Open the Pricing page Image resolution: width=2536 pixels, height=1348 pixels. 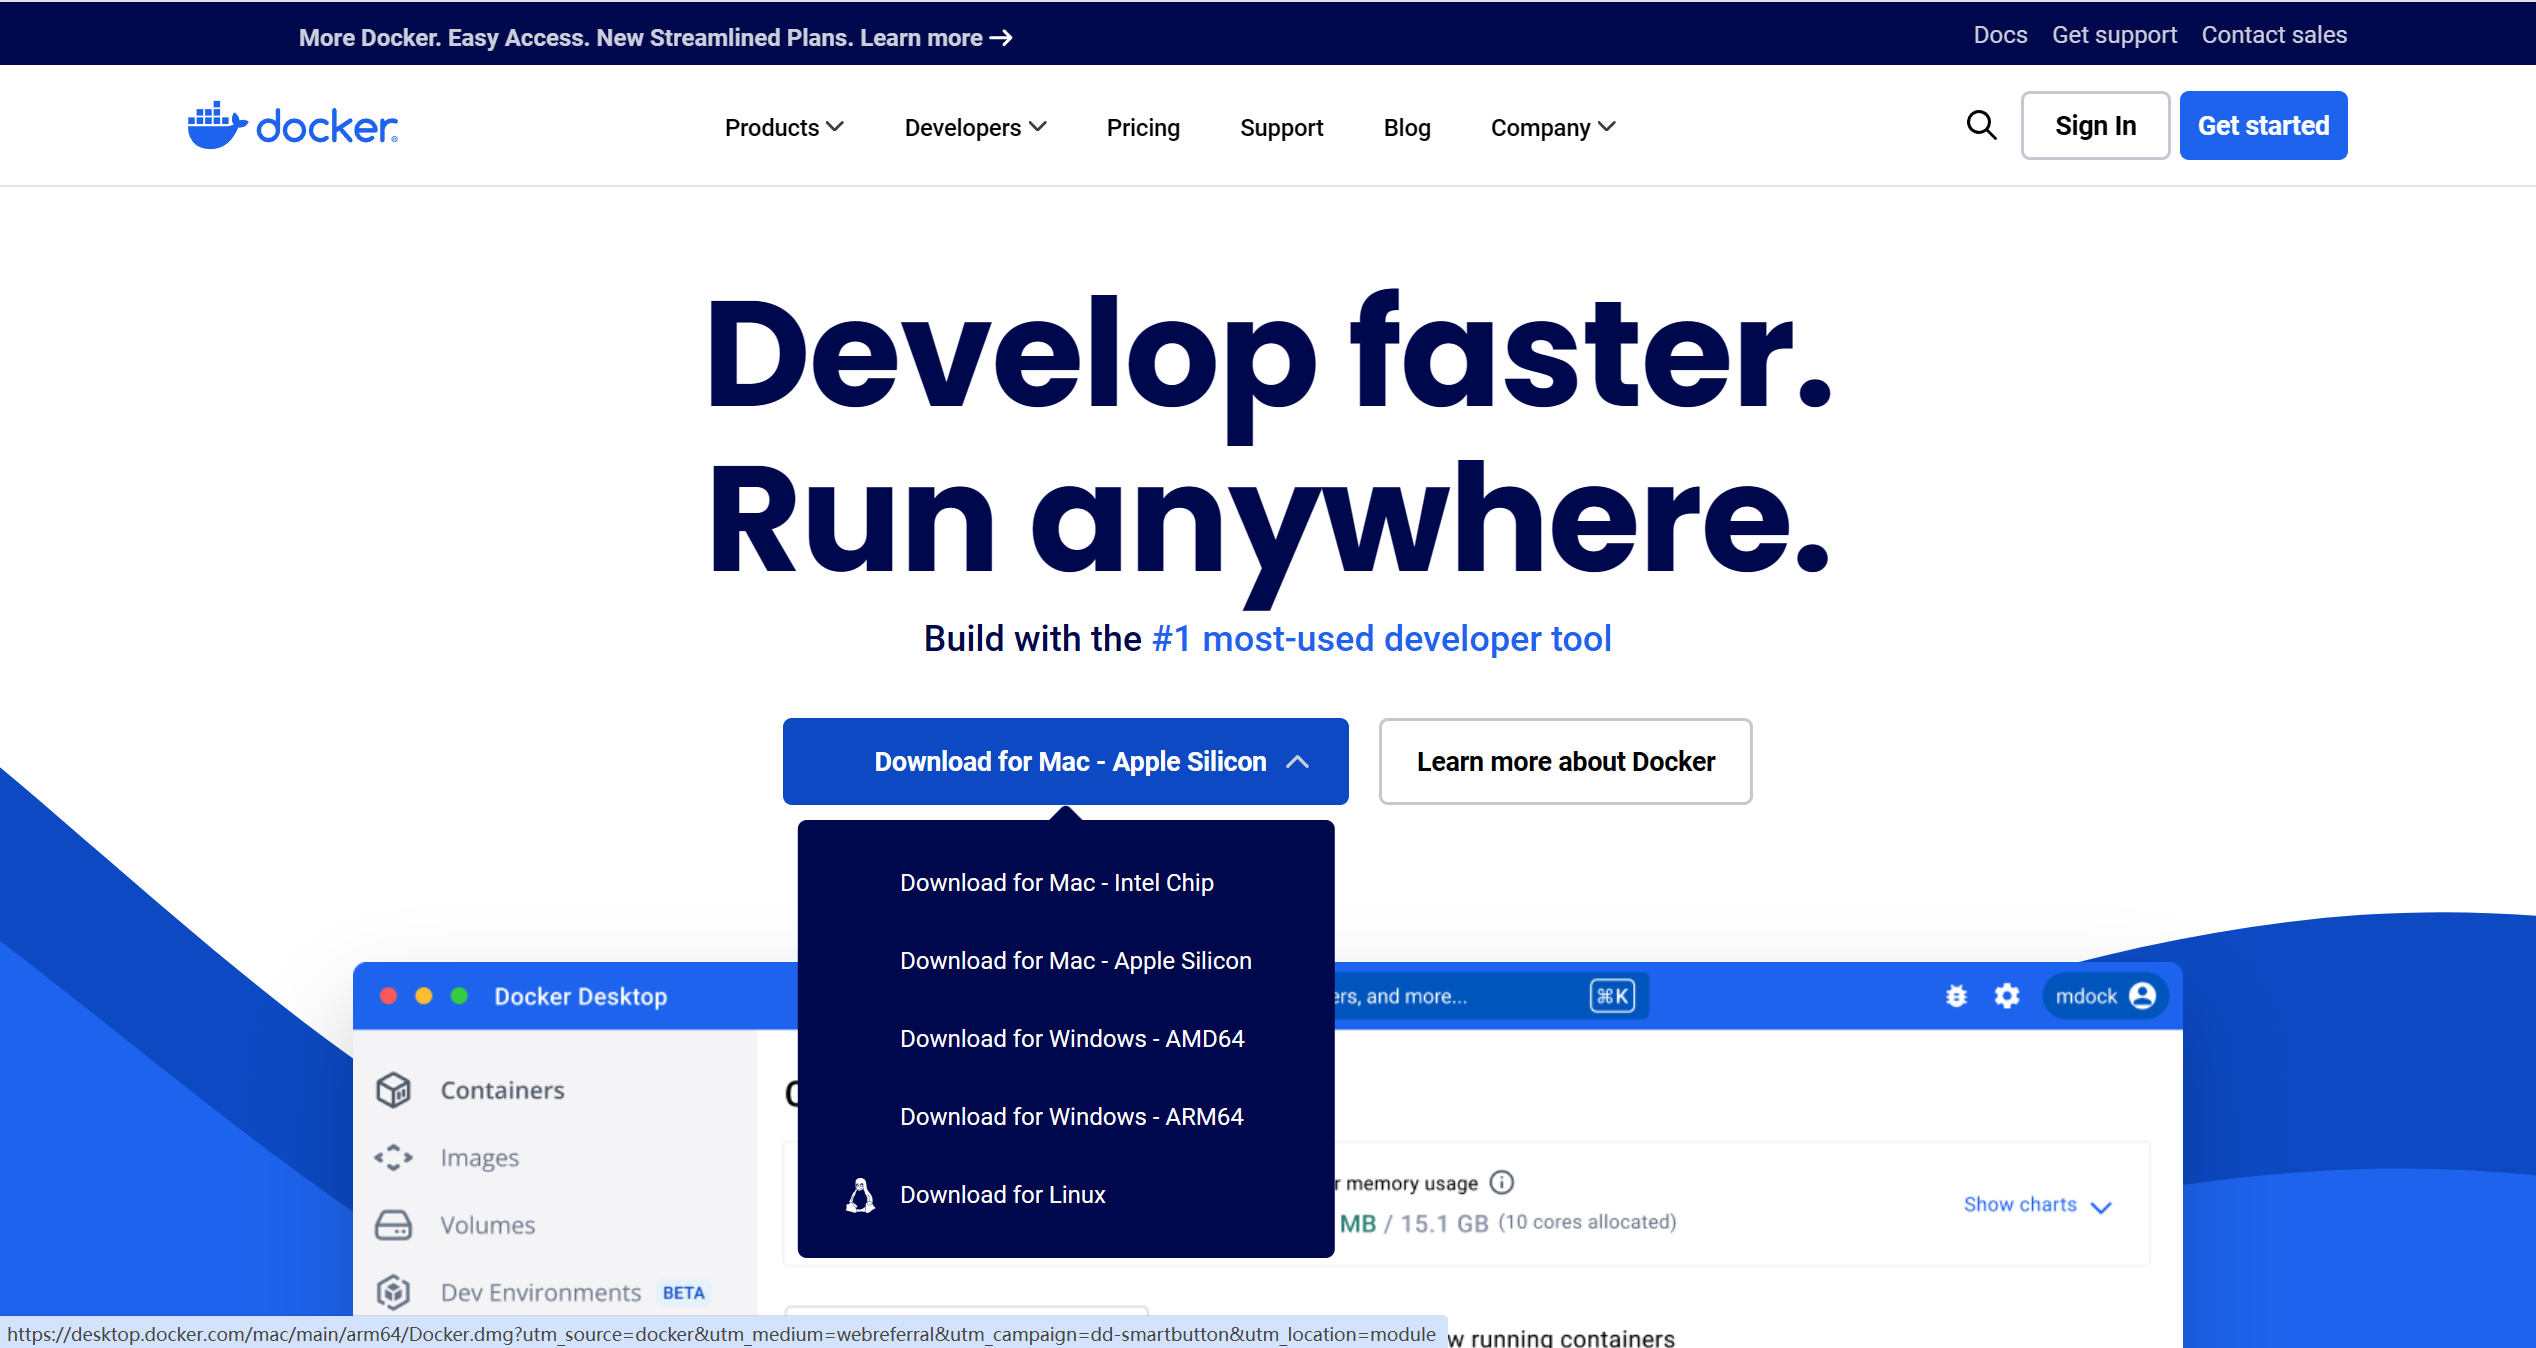(1143, 128)
